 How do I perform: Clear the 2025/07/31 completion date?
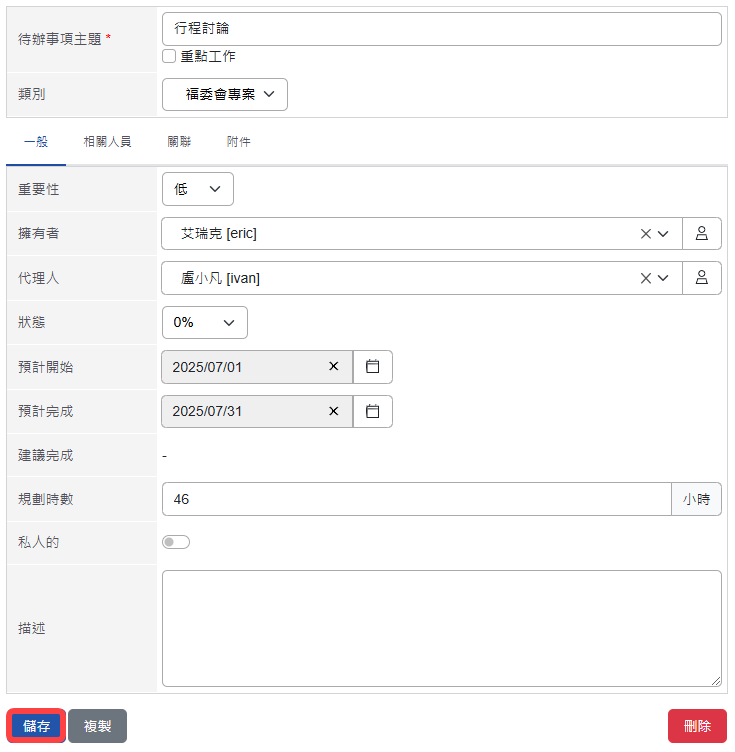334,411
